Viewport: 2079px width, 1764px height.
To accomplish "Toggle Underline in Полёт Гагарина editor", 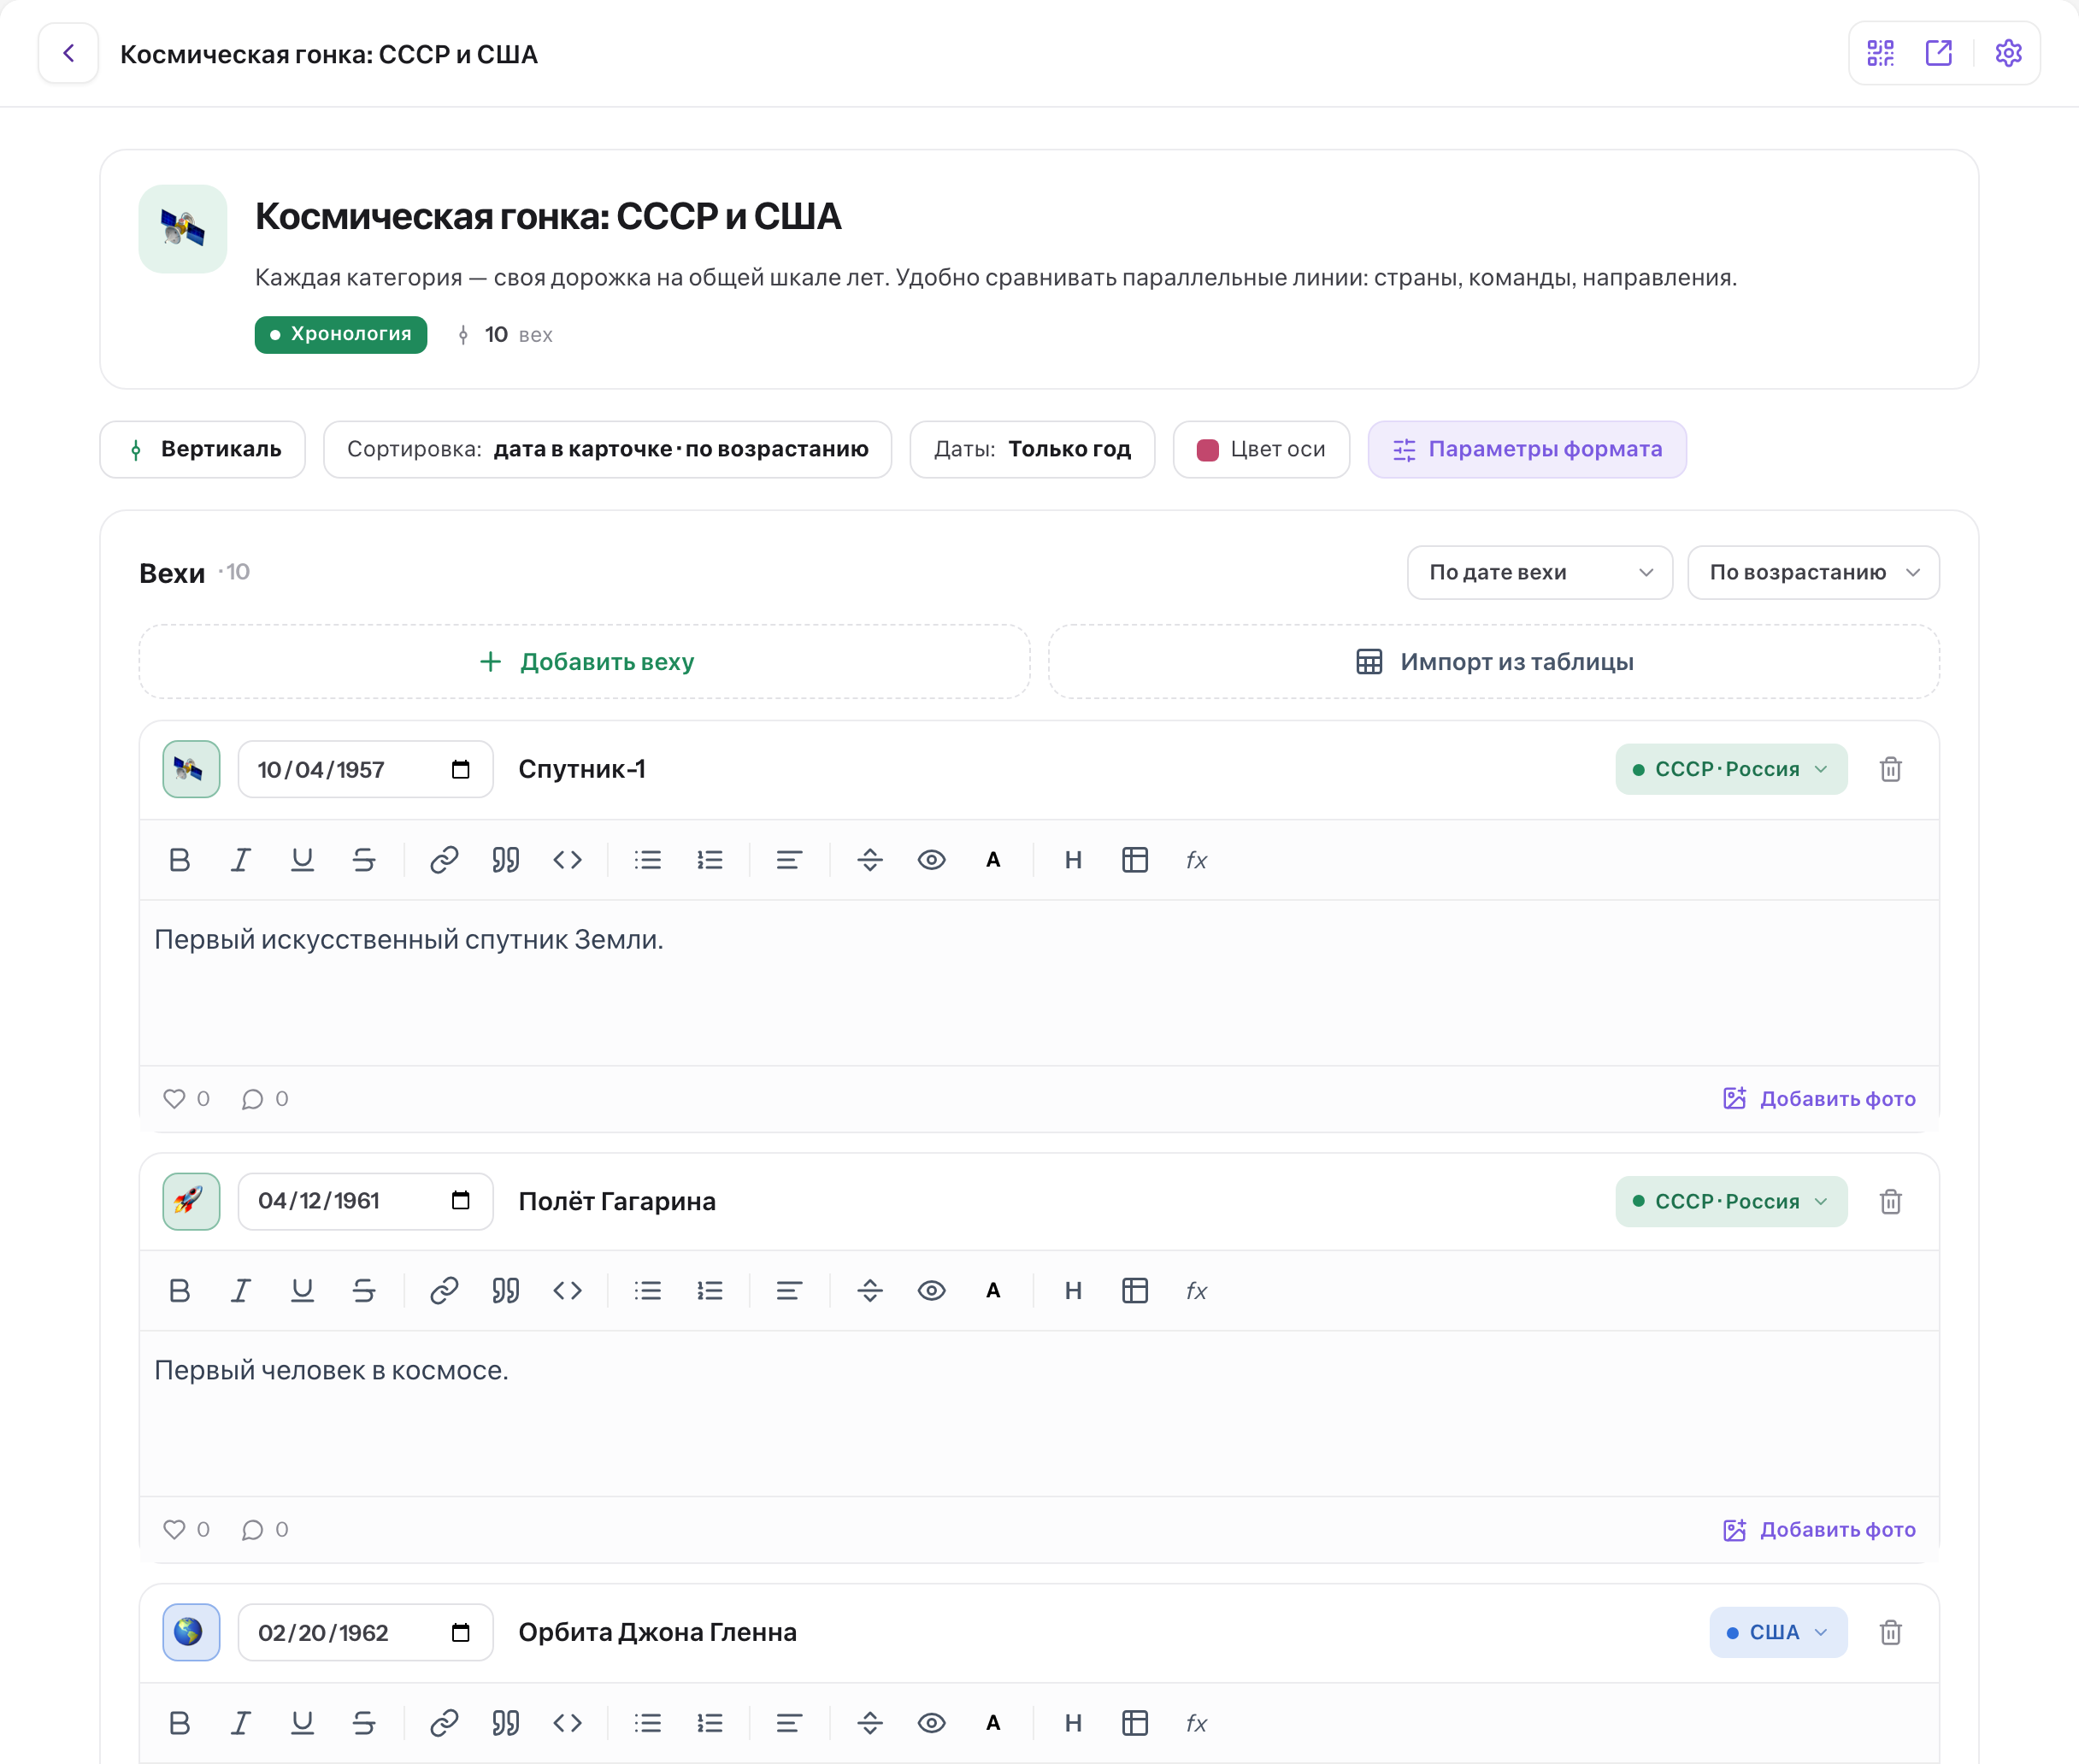I will click(x=302, y=1291).
